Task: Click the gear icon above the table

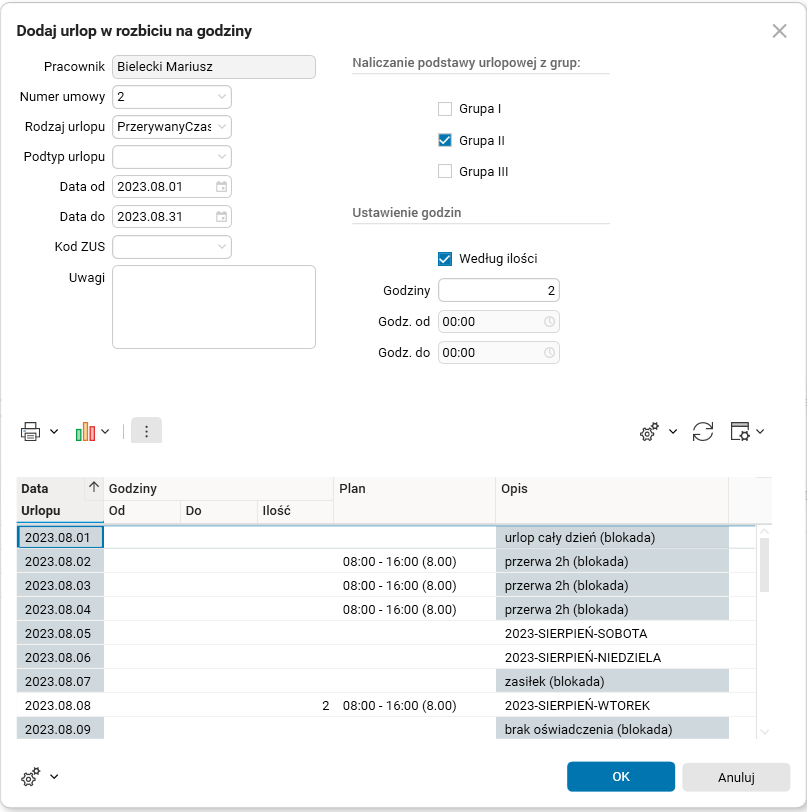Action: [650, 431]
